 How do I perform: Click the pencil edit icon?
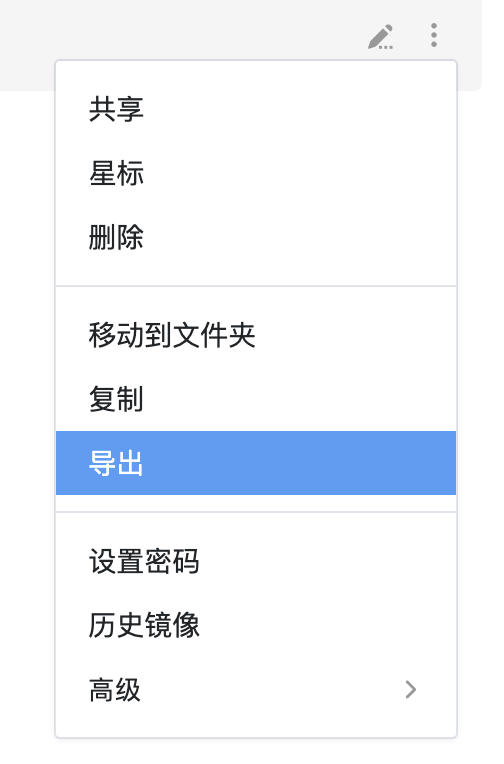click(380, 37)
